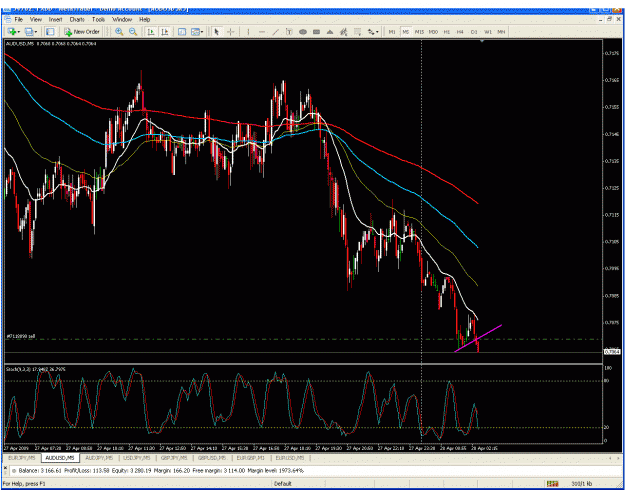Open the View menu
This screenshot has height=490, width=625.
click(x=36, y=19)
